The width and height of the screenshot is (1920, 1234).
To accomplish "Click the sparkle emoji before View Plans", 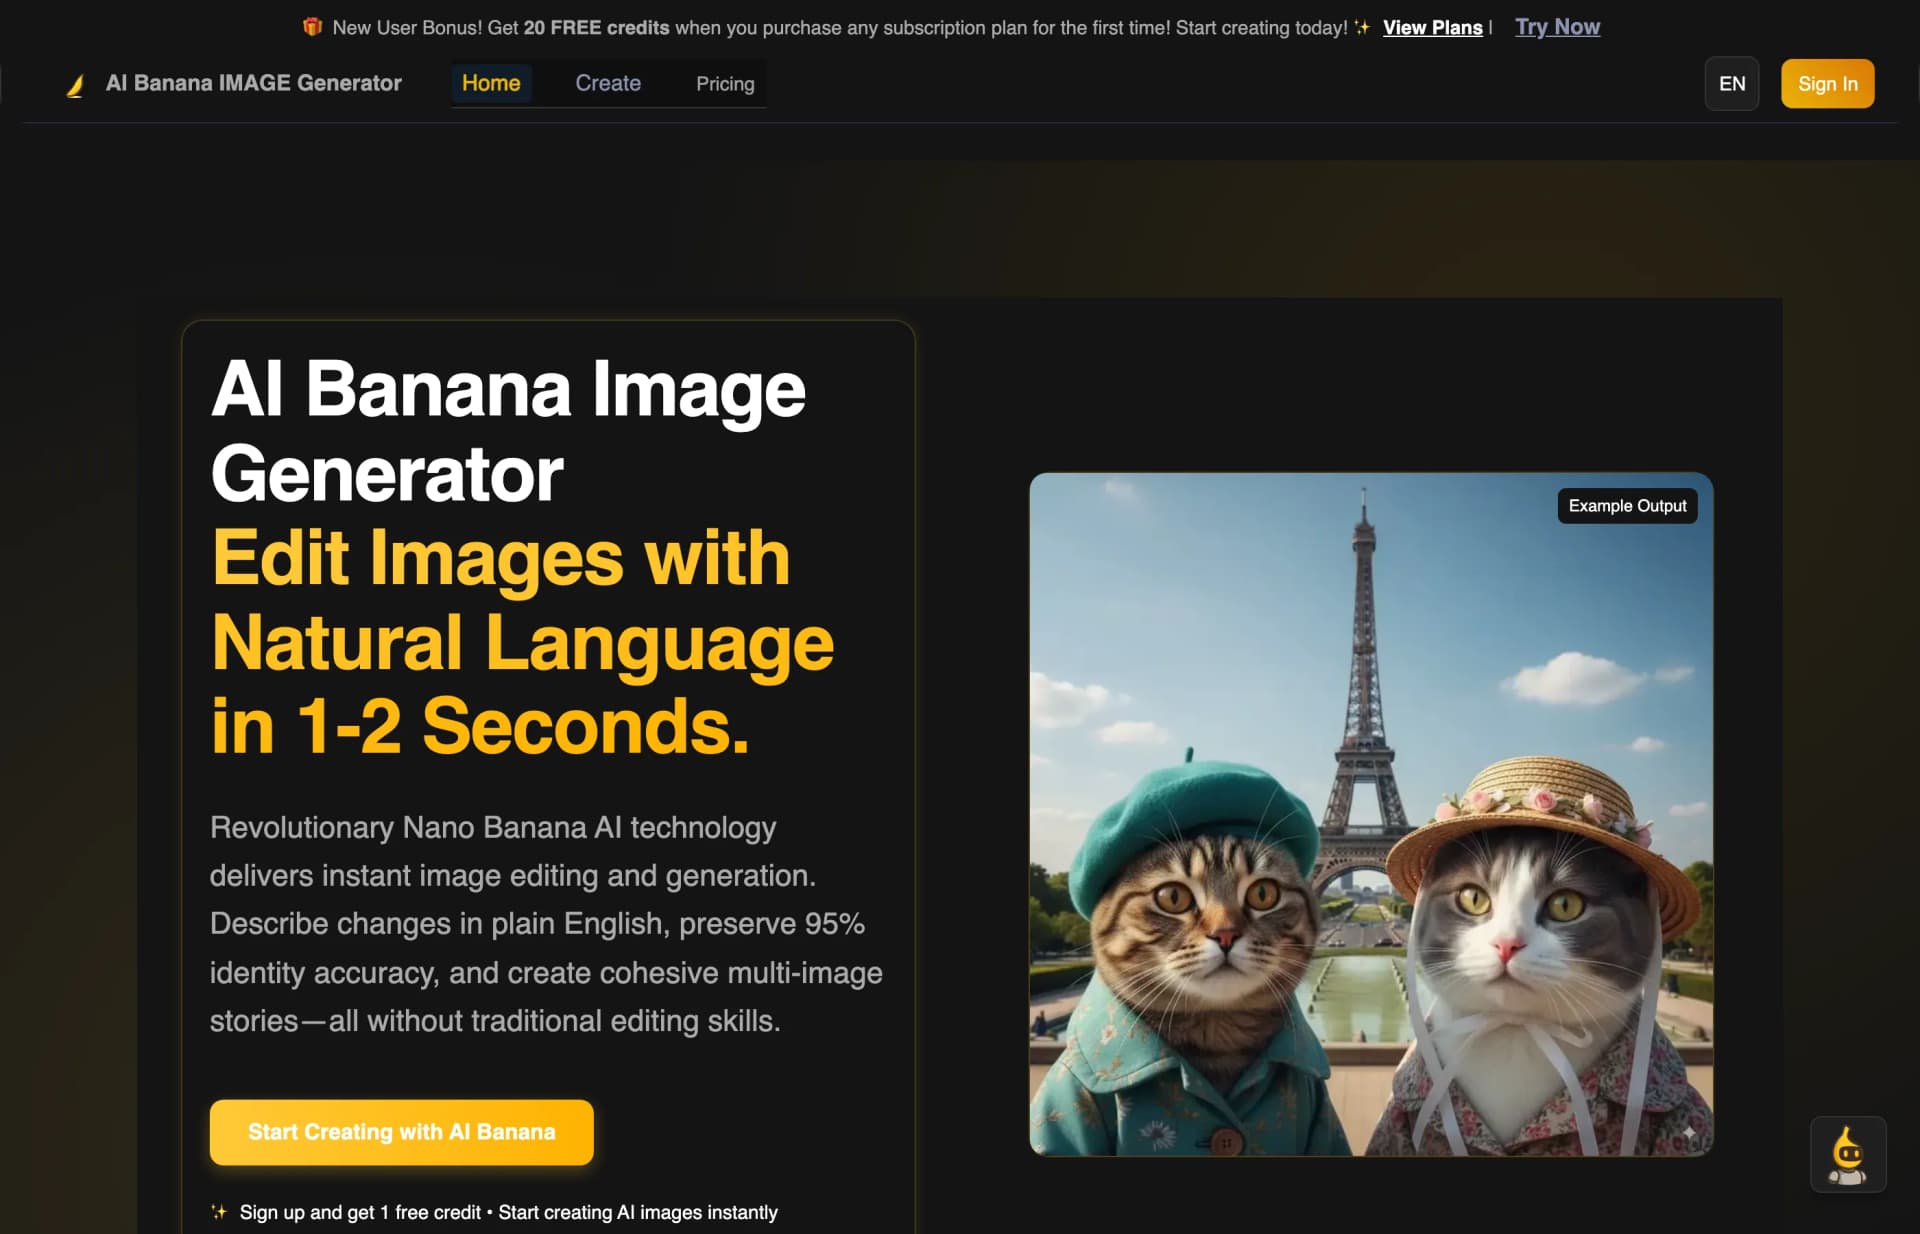I will click(1362, 27).
